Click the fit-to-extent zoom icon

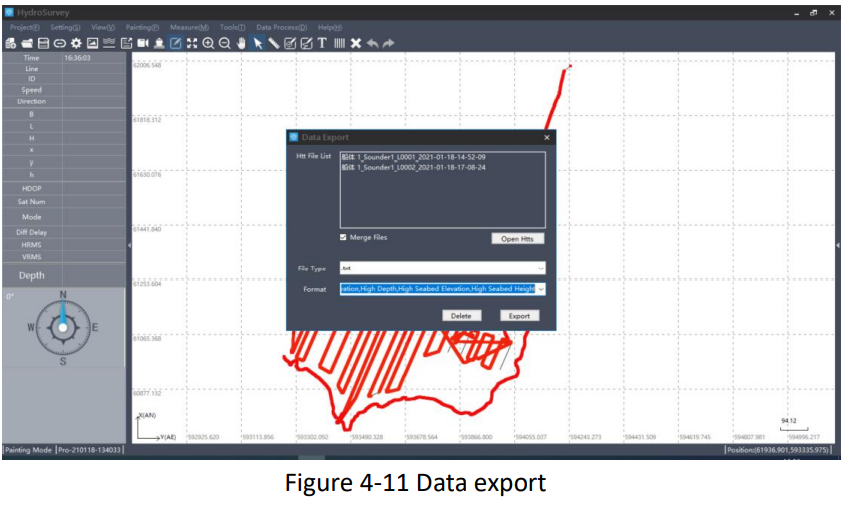coord(192,44)
